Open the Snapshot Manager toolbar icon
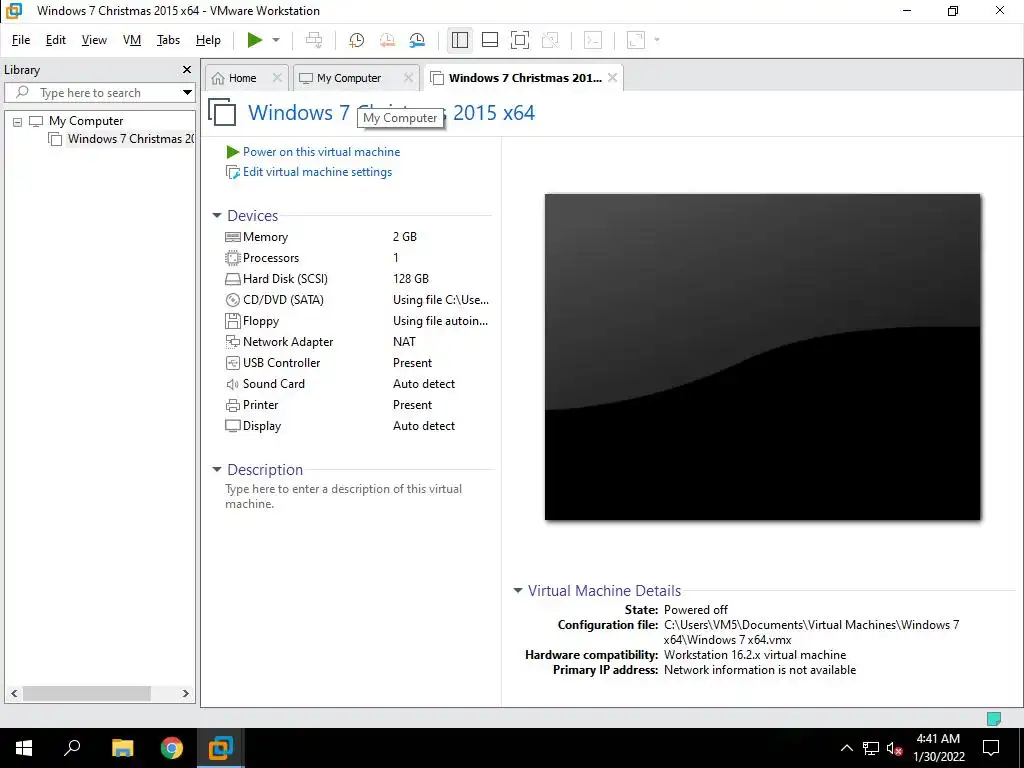 (x=417, y=40)
